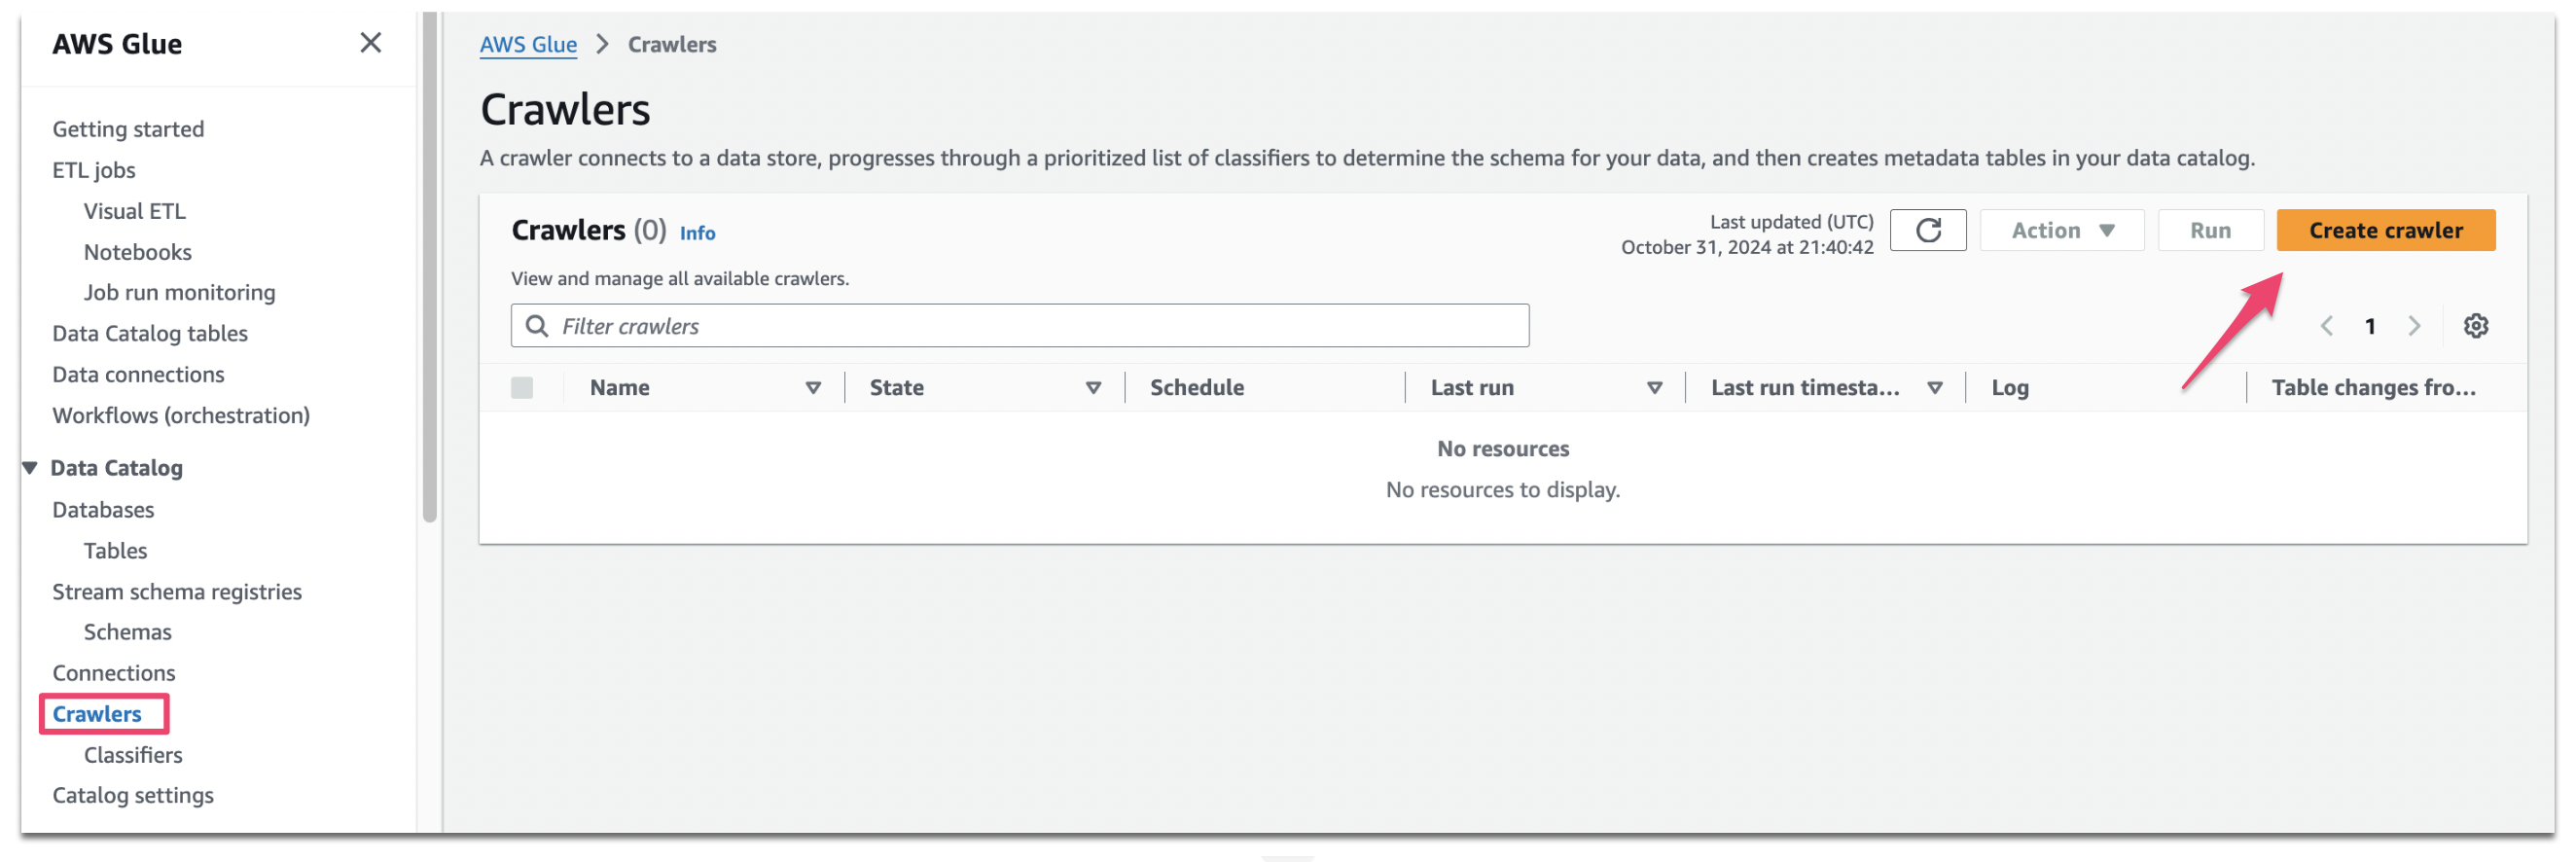Refresh the crawlers list
Screen dimensions: 2576x862
[x=1928, y=230]
